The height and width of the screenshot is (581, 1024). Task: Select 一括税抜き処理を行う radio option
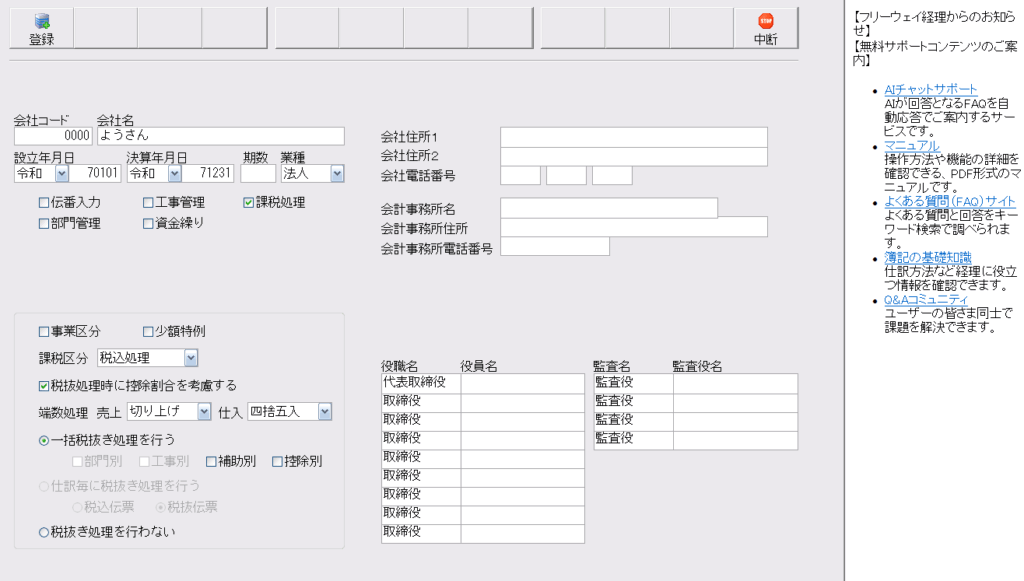tap(44, 439)
